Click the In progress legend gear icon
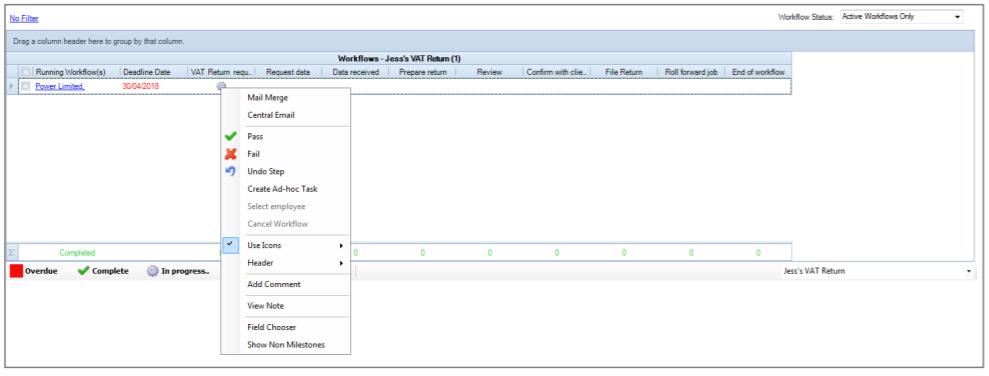Image resolution: width=989 pixels, height=376 pixels. [x=152, y=271]
